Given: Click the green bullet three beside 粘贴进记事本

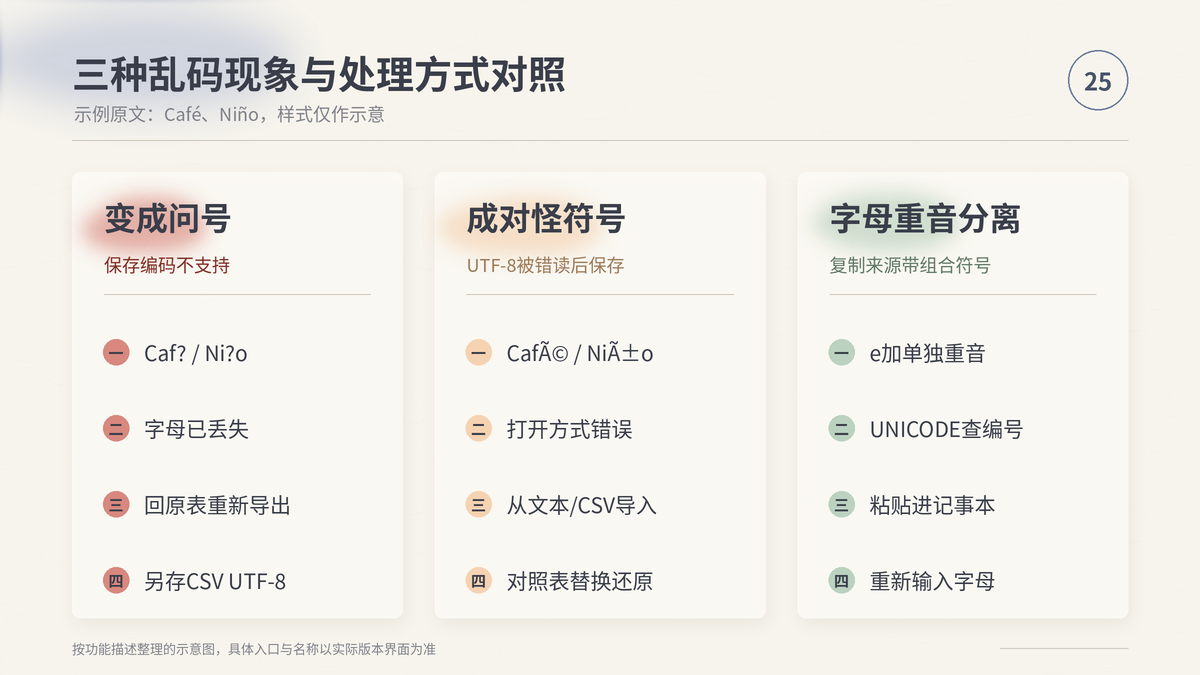Looking at the screenshot, I should 842,505.
